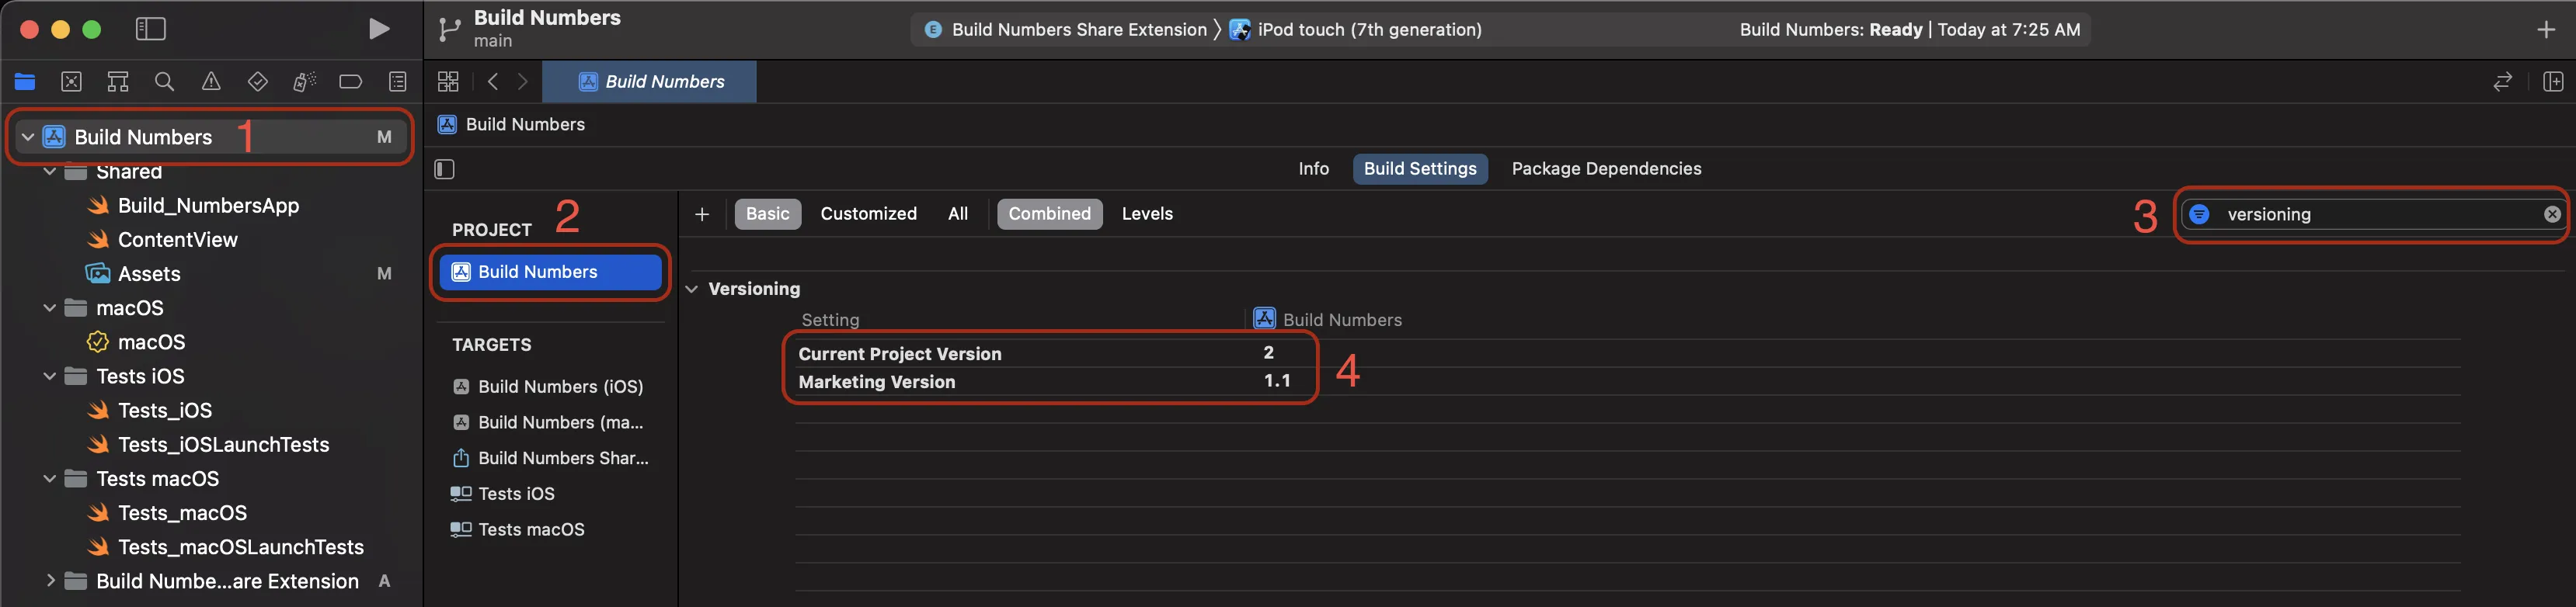Edit Marketing Version value 1.1
The width and height of the screenshot is (2576, 607).
click(1277, 381)
